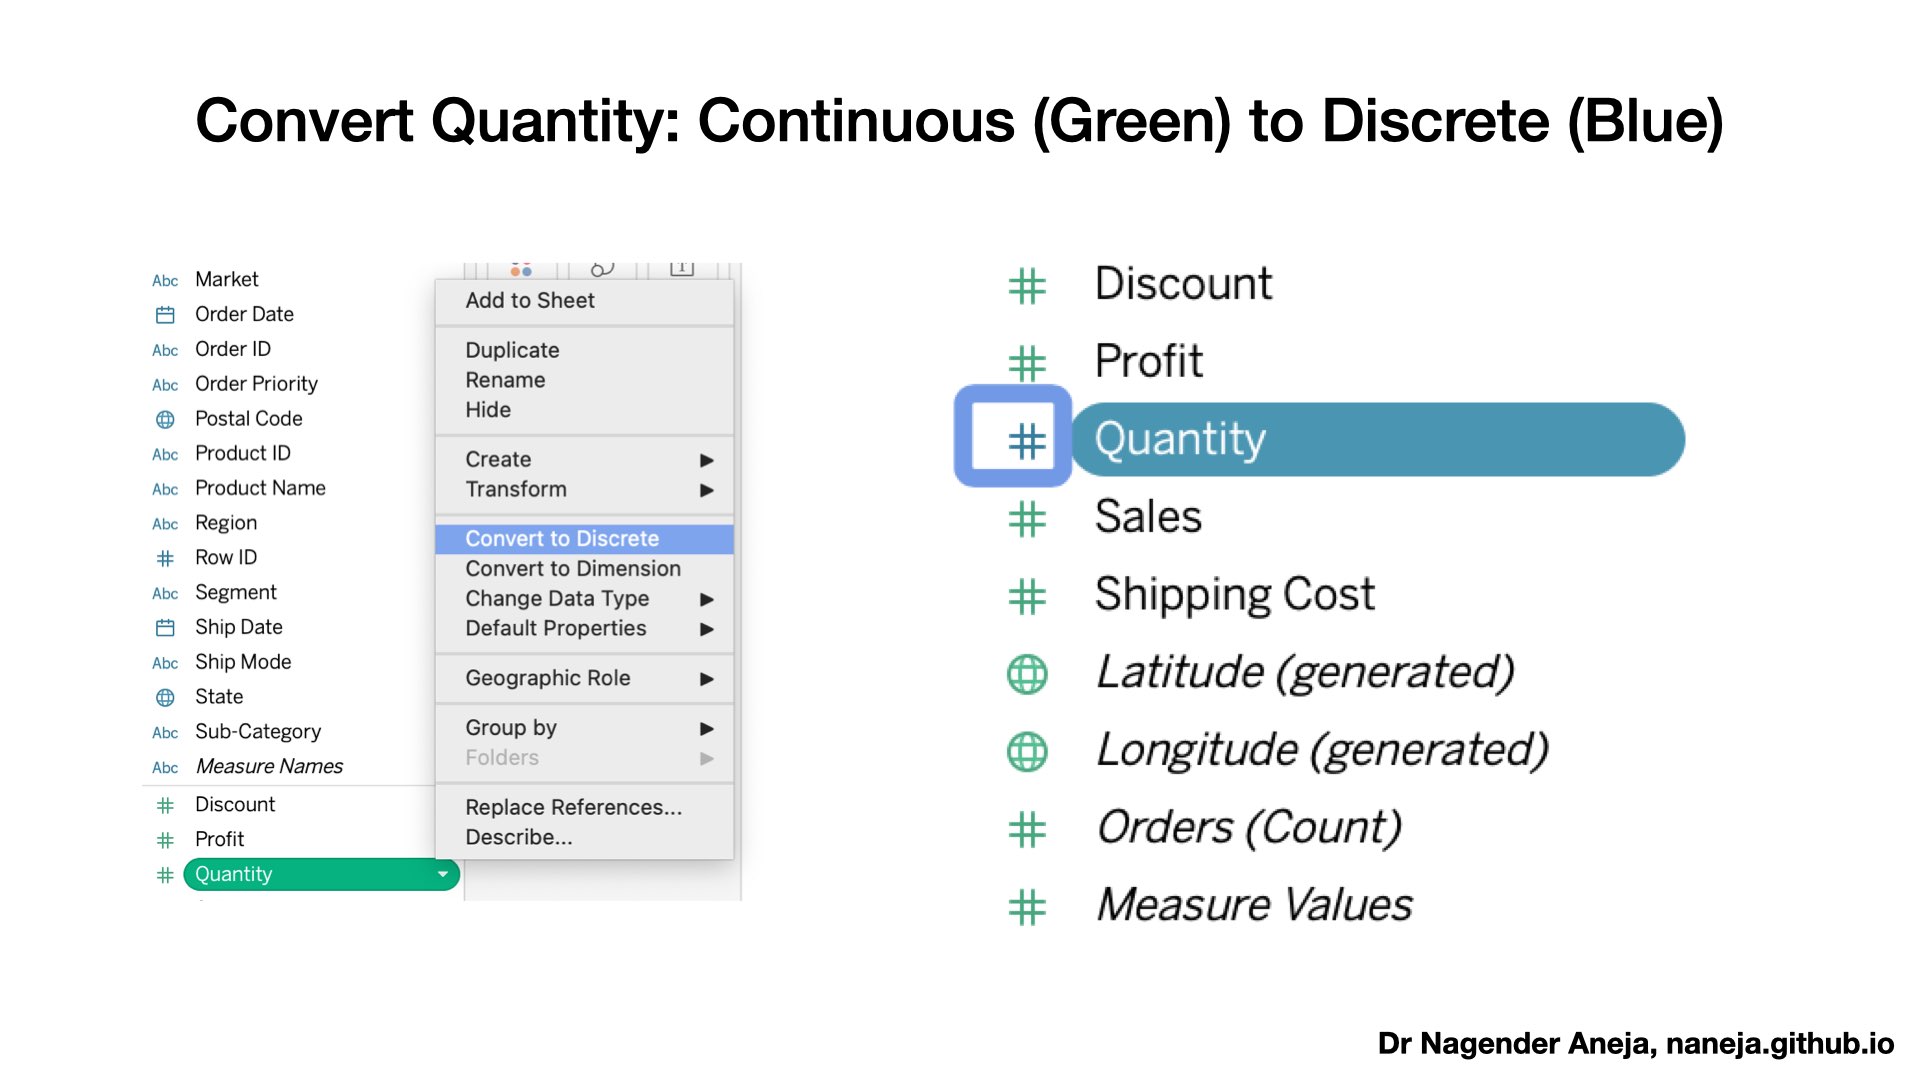1920x1080 pixels.
Task: Click the Abc icon next to Market
Action: [165, 280]
